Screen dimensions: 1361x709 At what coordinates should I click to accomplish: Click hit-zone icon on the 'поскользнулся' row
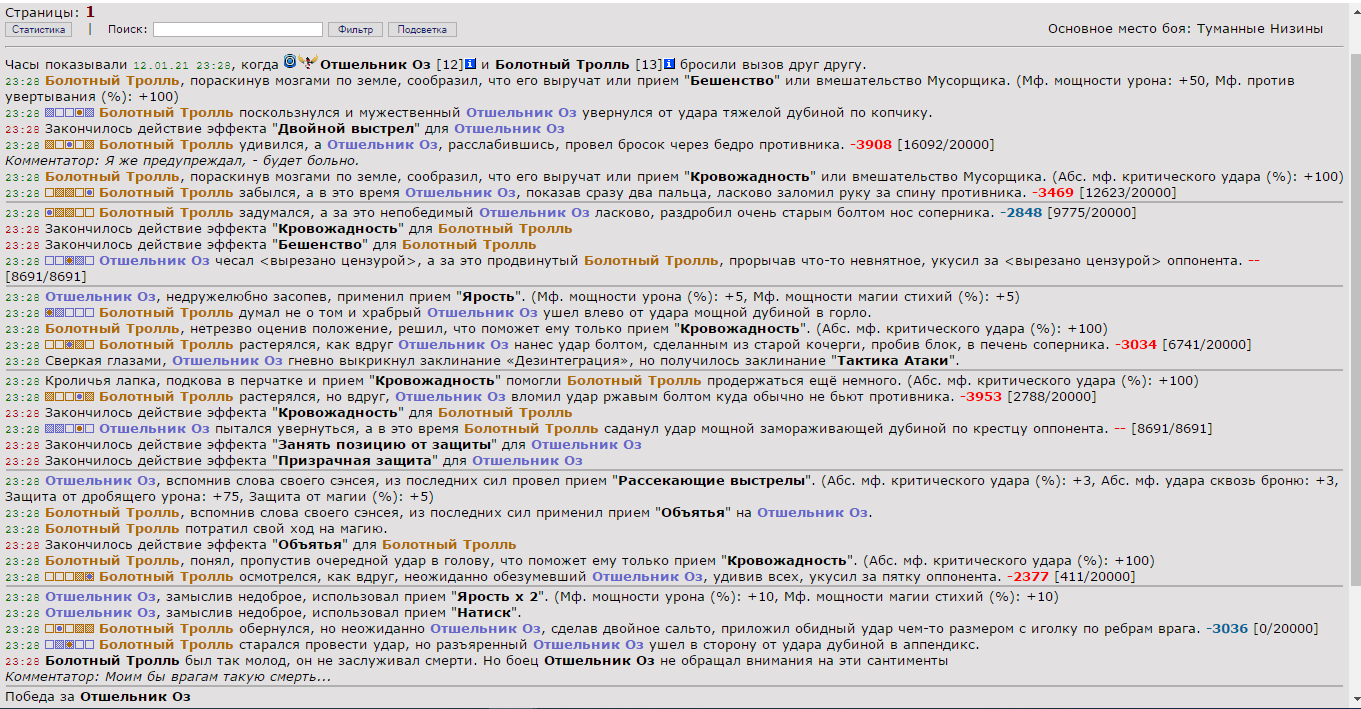pyautogui.click(x=70, y=113)
